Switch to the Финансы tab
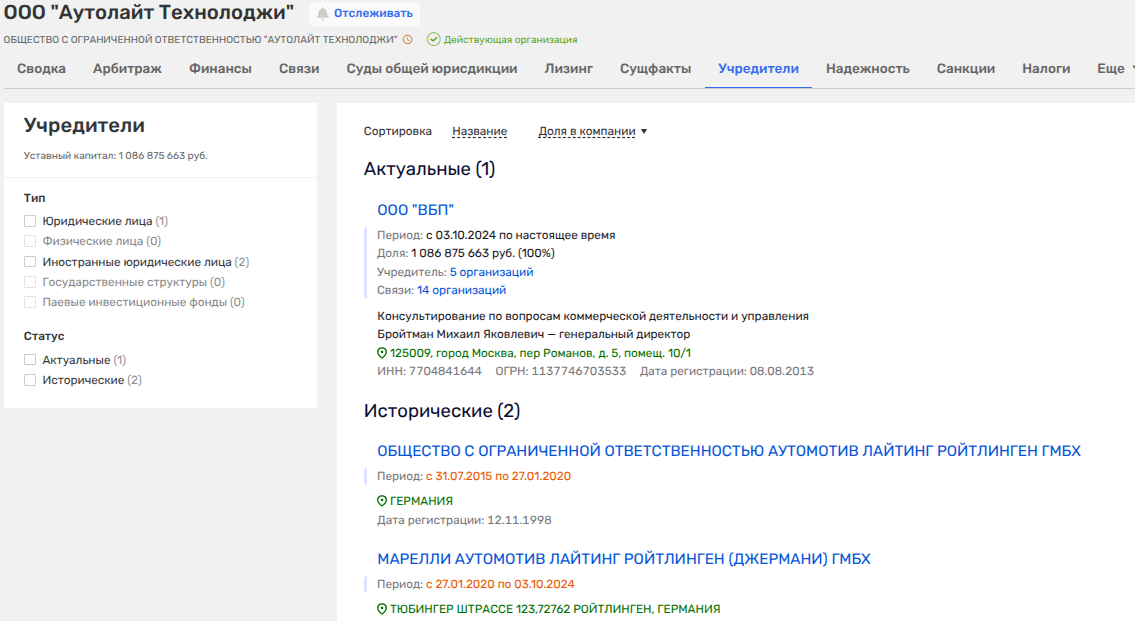 220,69
